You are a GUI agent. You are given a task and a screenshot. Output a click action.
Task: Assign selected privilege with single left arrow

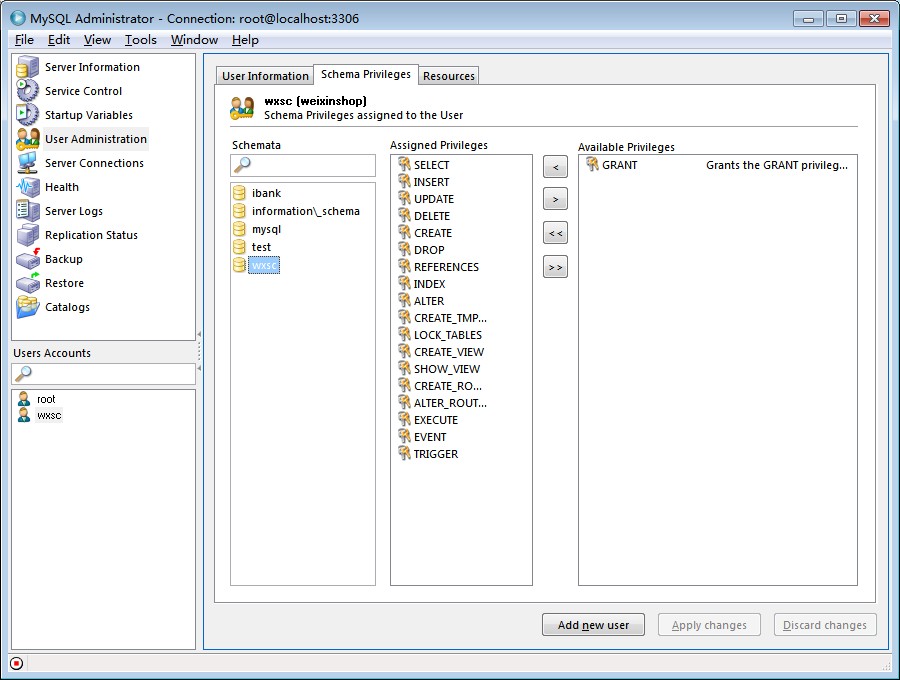click(555, 167)
